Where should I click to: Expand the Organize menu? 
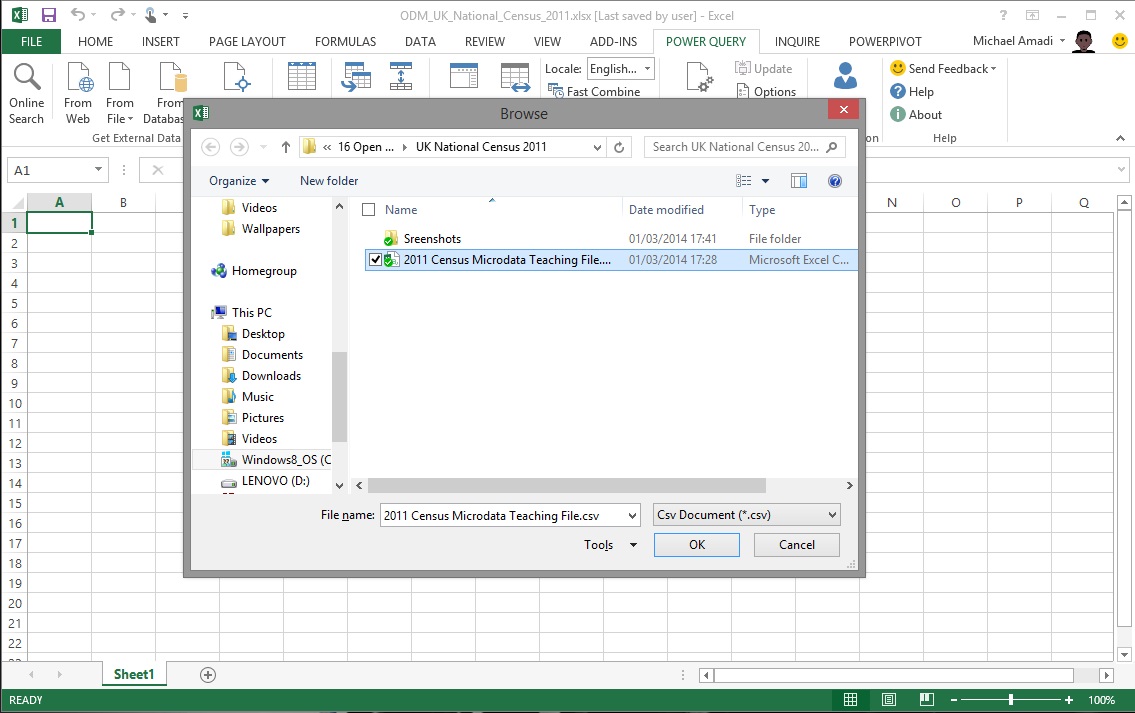(239, 181)
